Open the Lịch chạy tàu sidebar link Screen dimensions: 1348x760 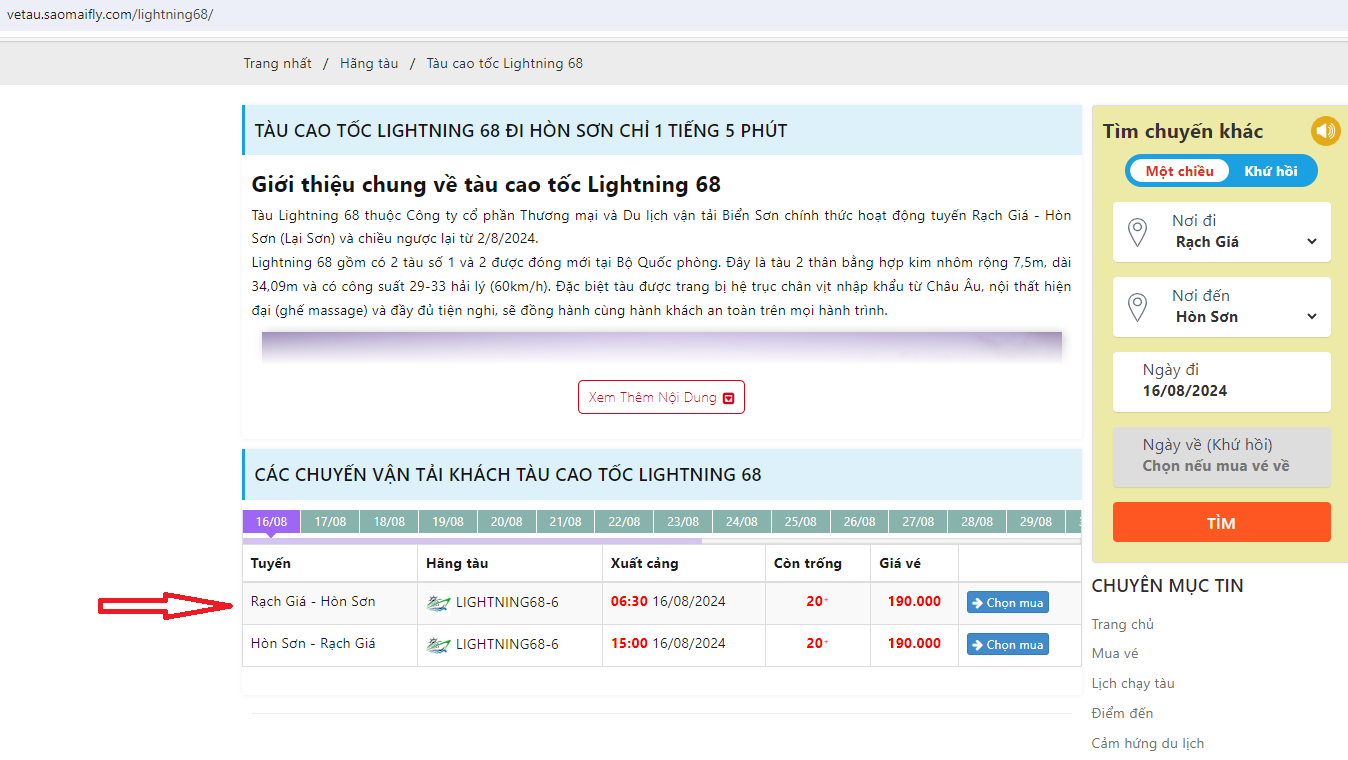[1133, 683]
